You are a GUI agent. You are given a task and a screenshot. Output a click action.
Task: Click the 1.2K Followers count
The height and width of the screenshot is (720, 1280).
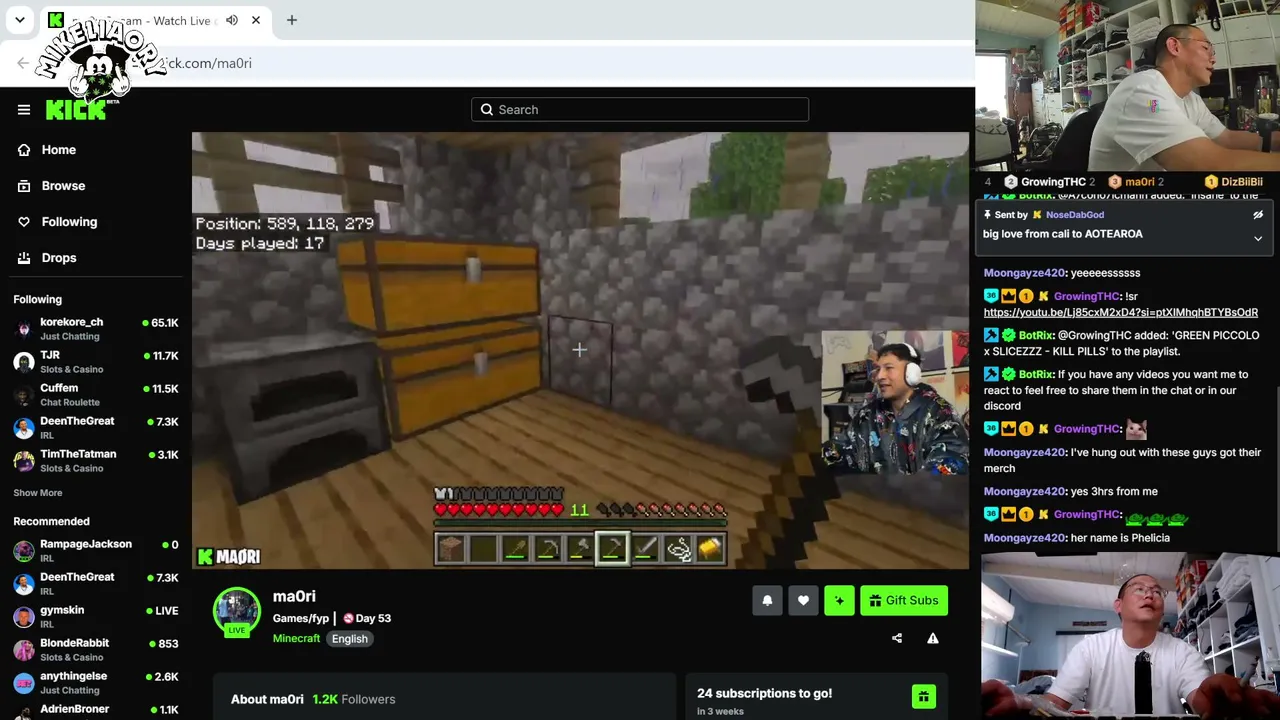[354, 699]
